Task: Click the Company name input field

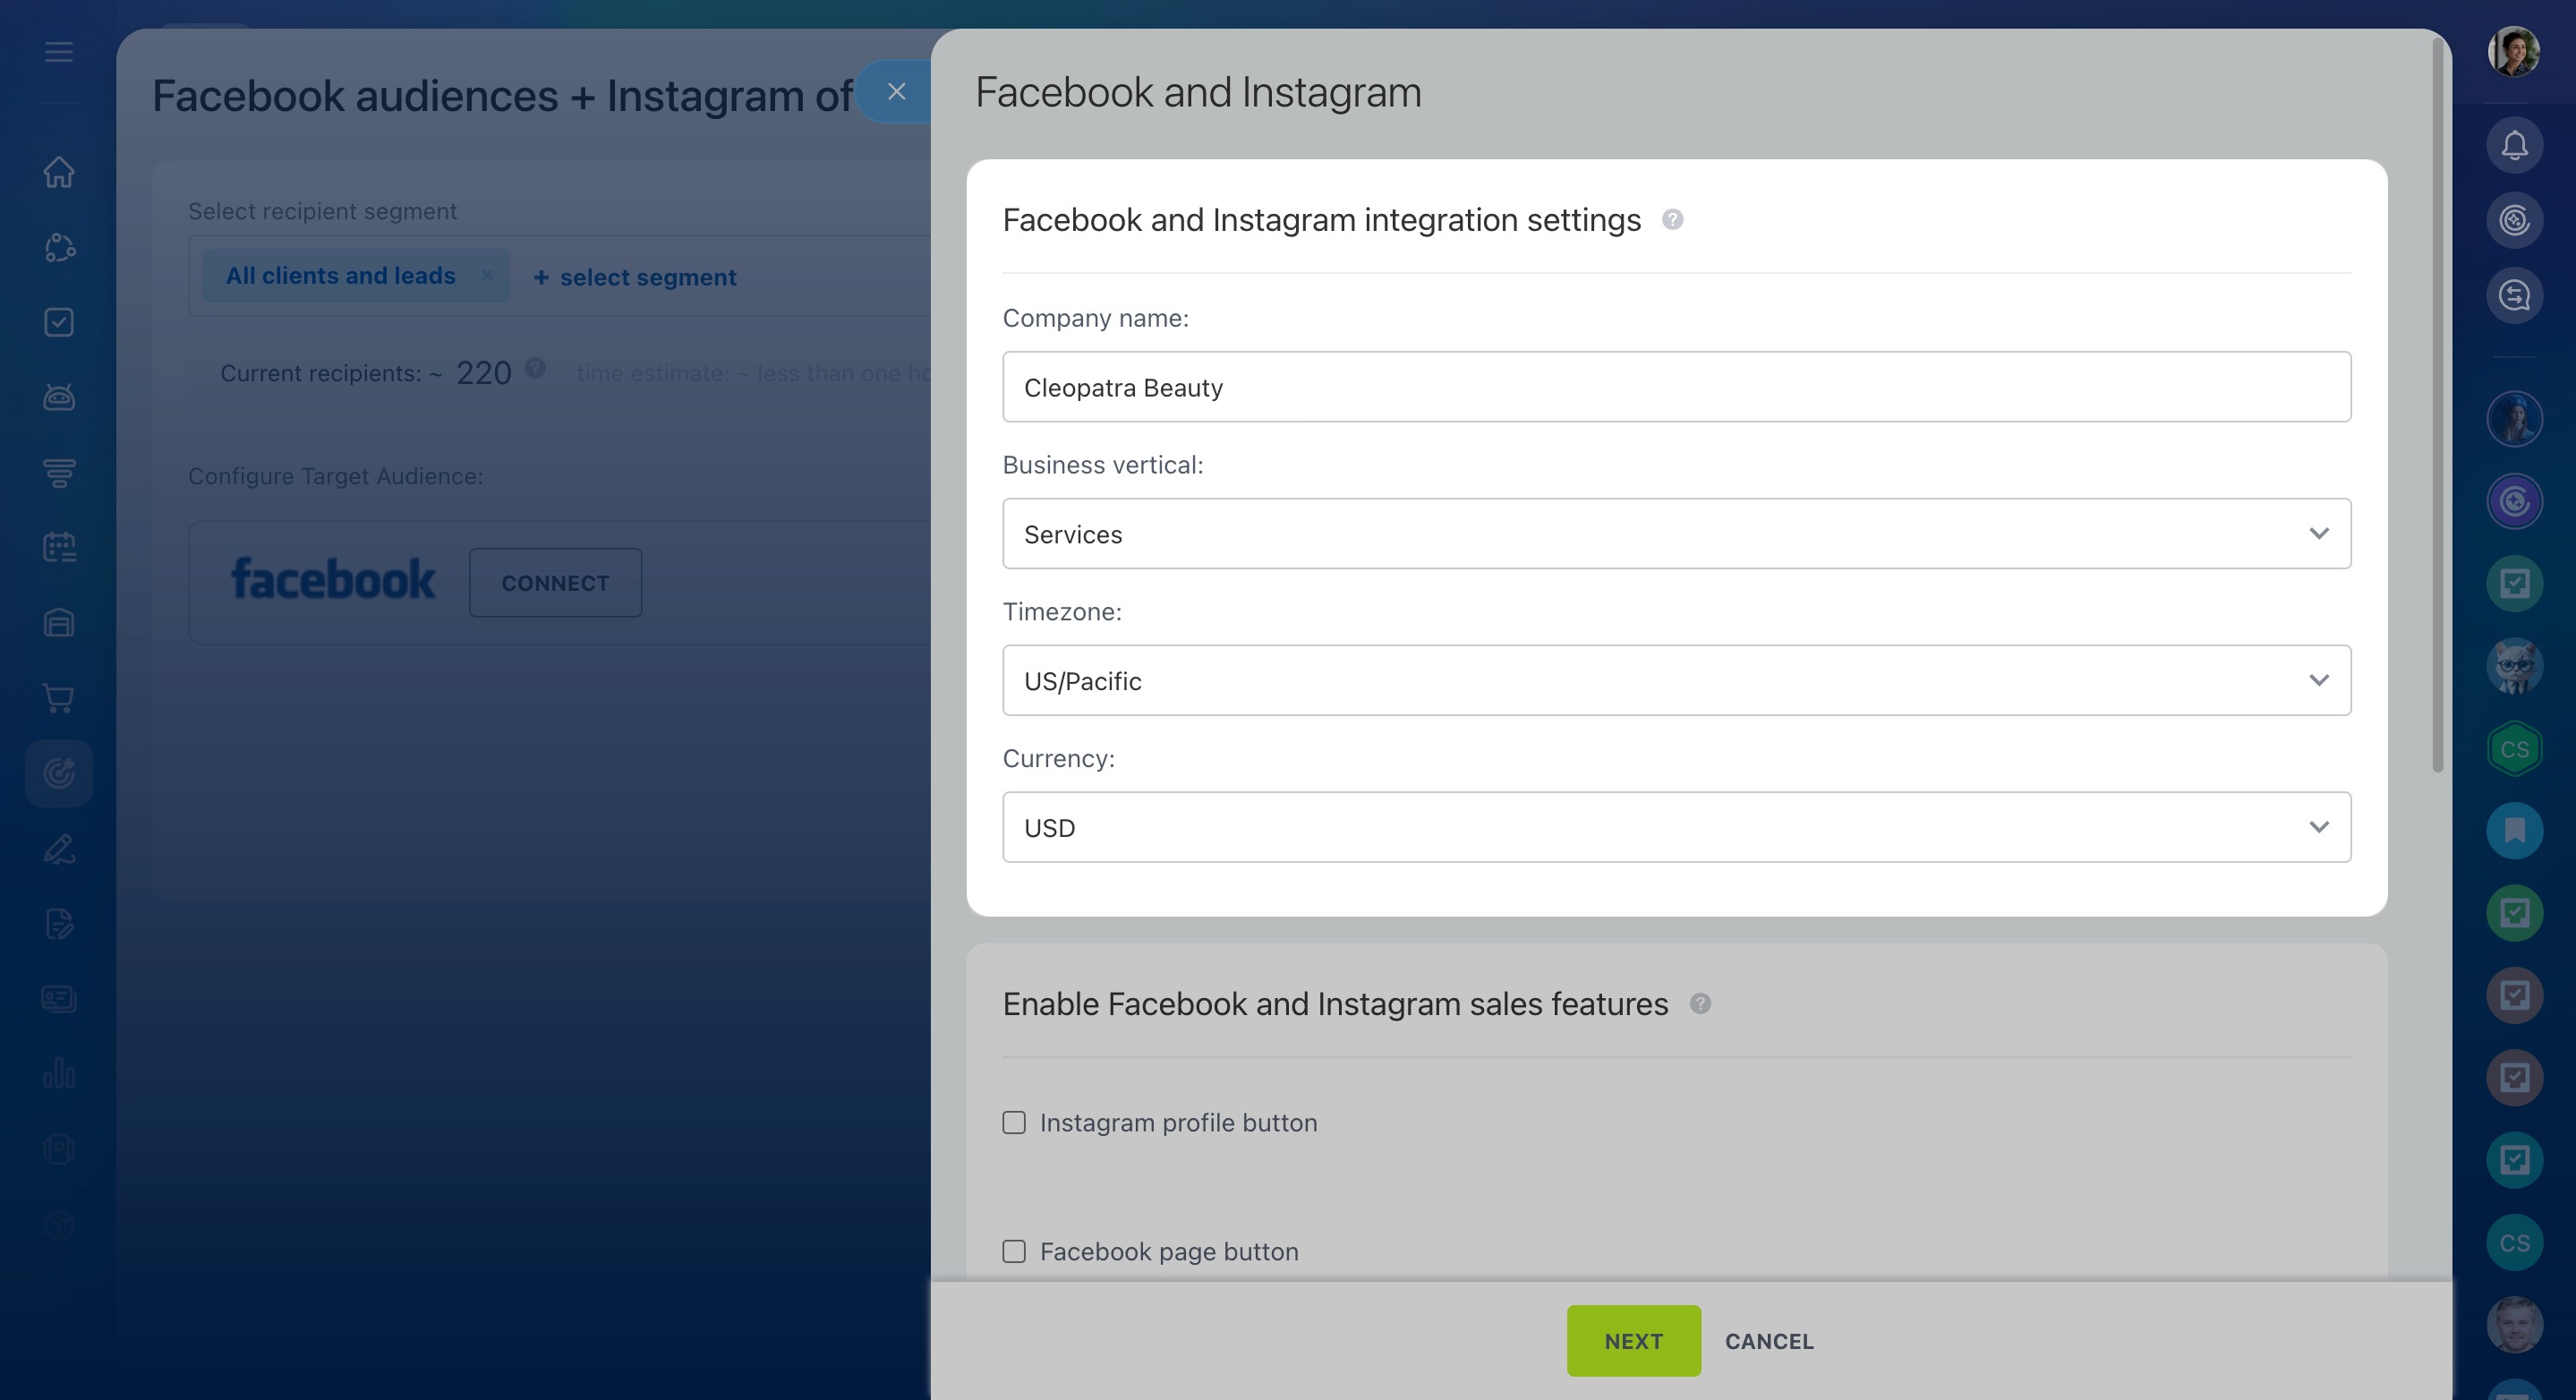Action: coord(1676,387)
